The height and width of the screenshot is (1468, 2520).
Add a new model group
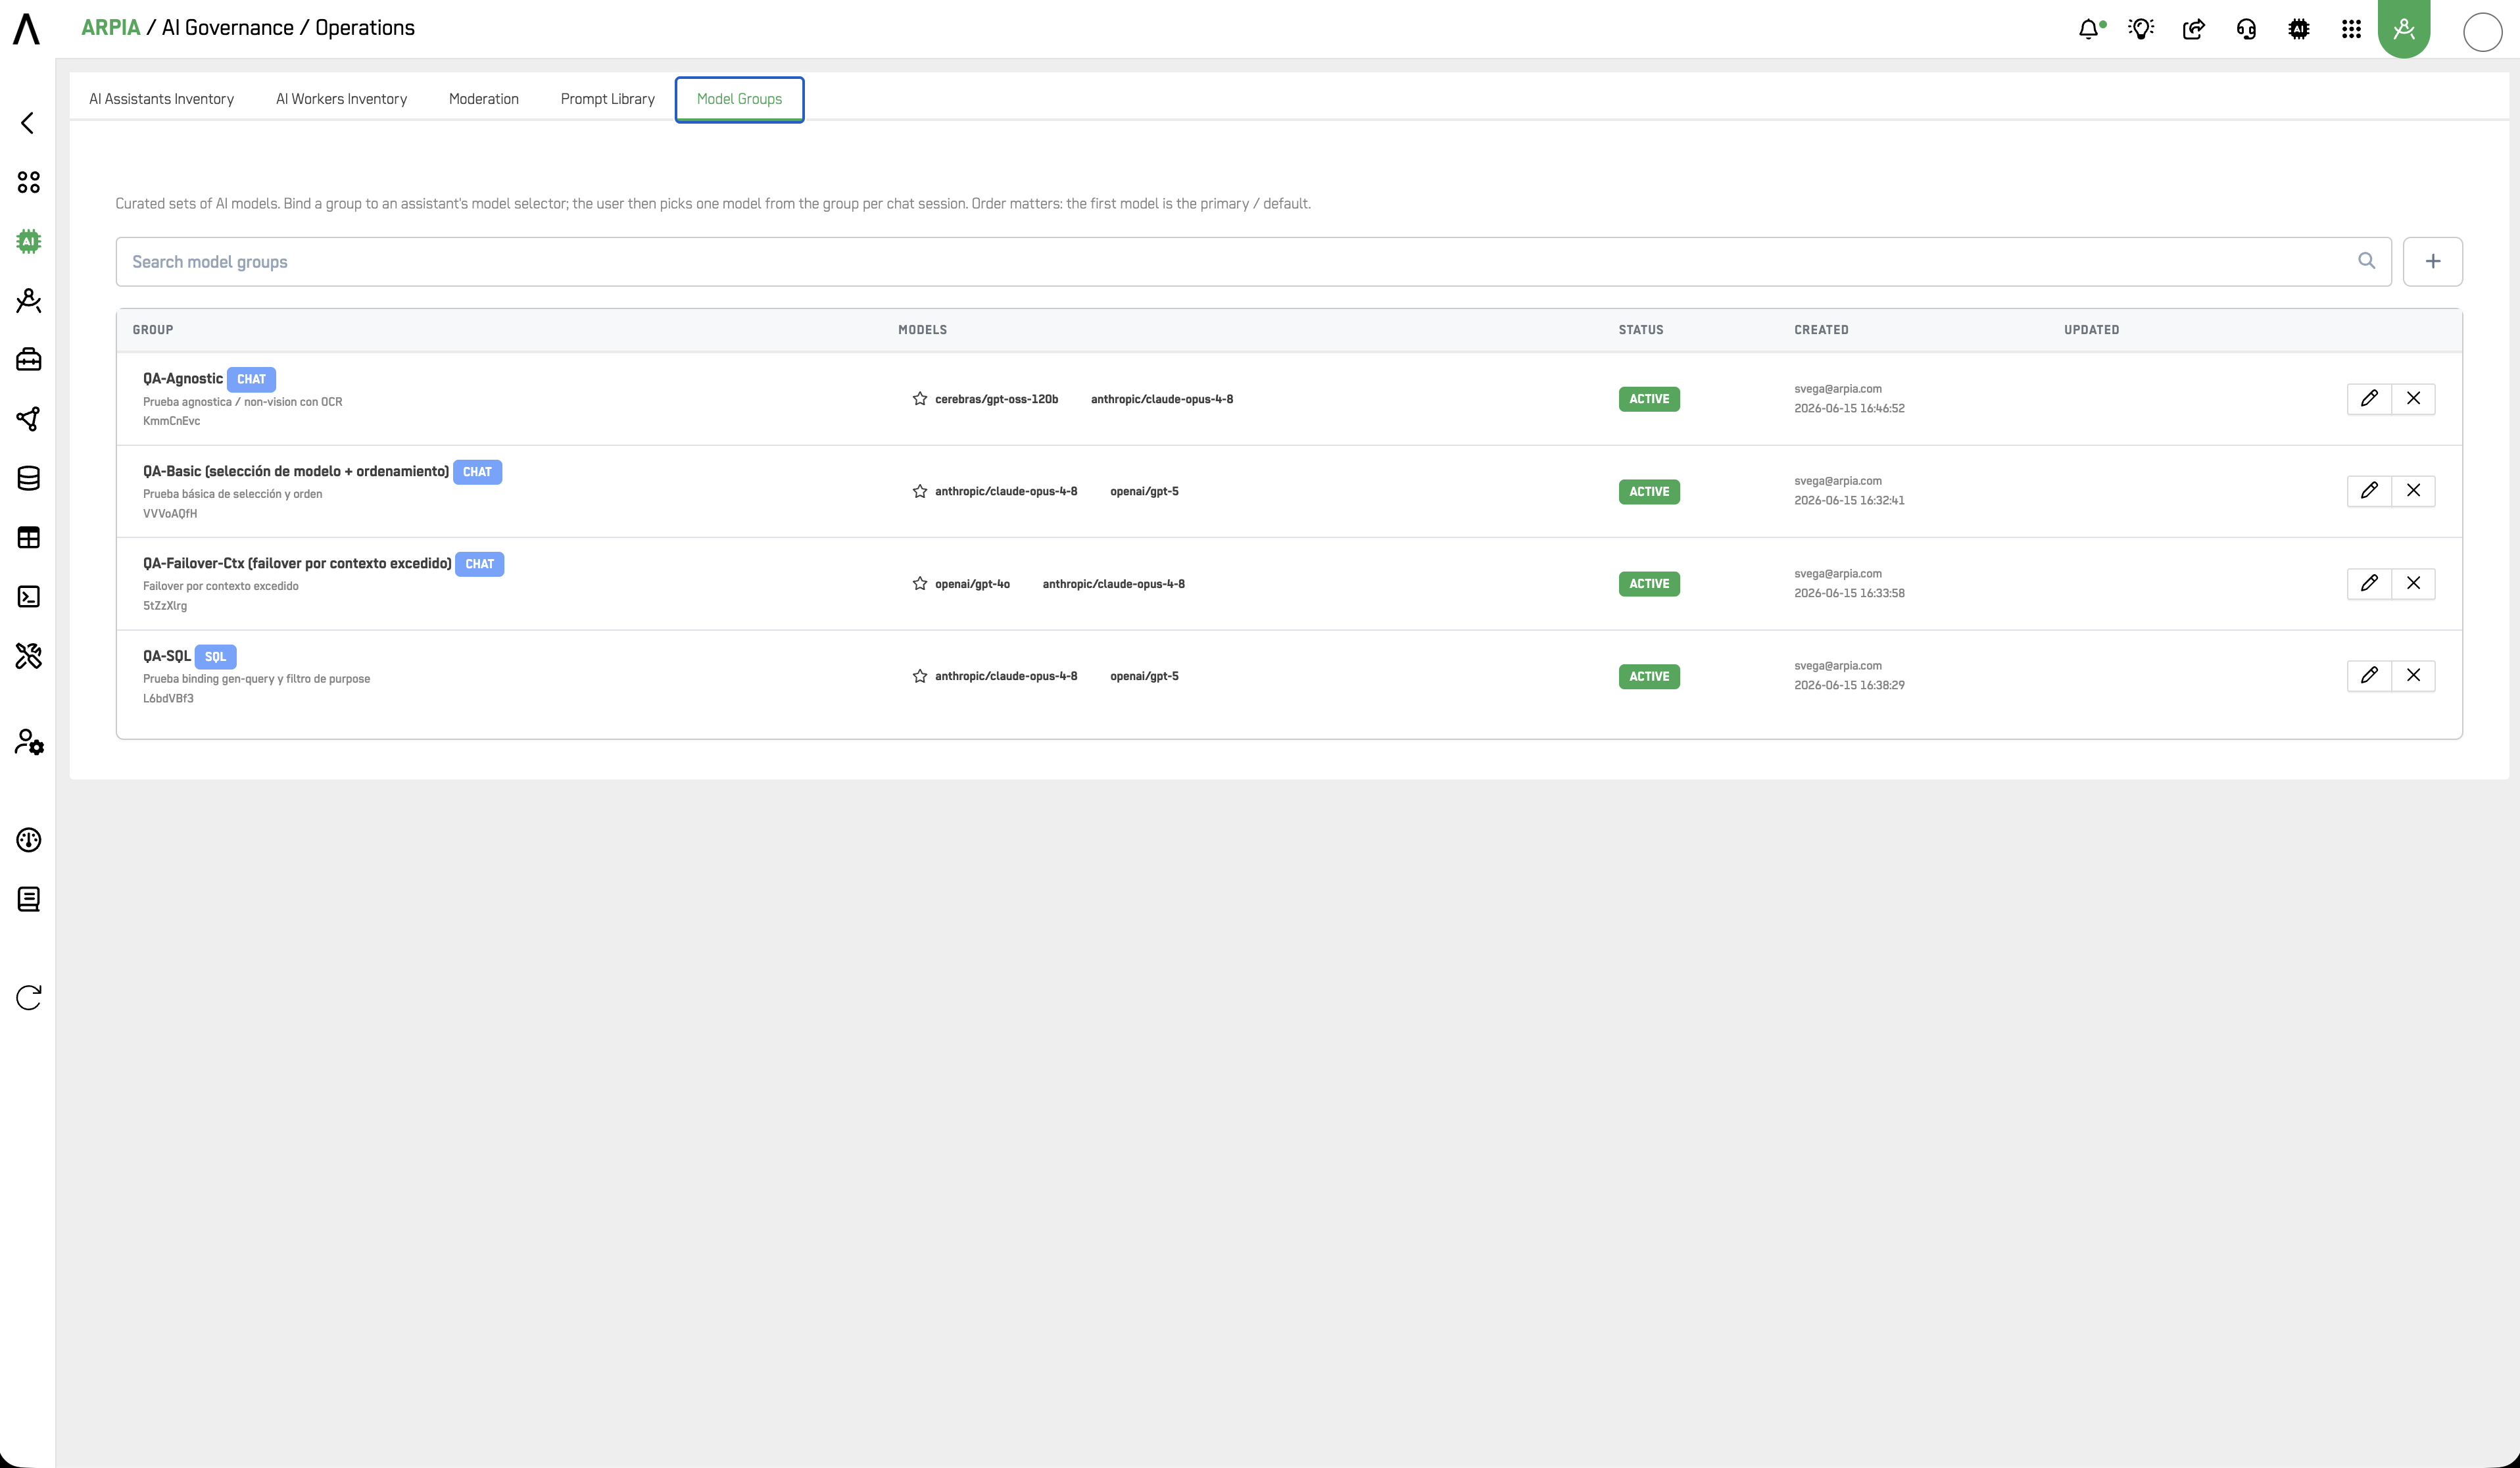click(x=2433, y=261)
